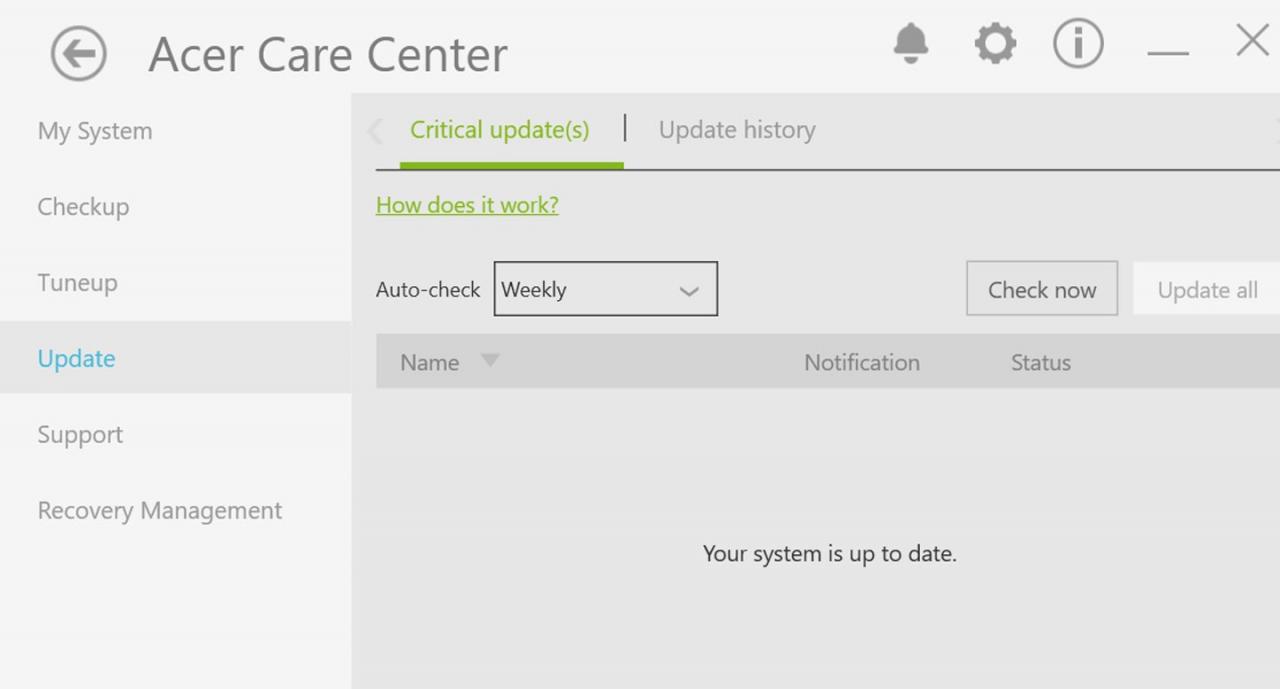
Task: Click the Update all button
Action: [x=1207, y=290]
